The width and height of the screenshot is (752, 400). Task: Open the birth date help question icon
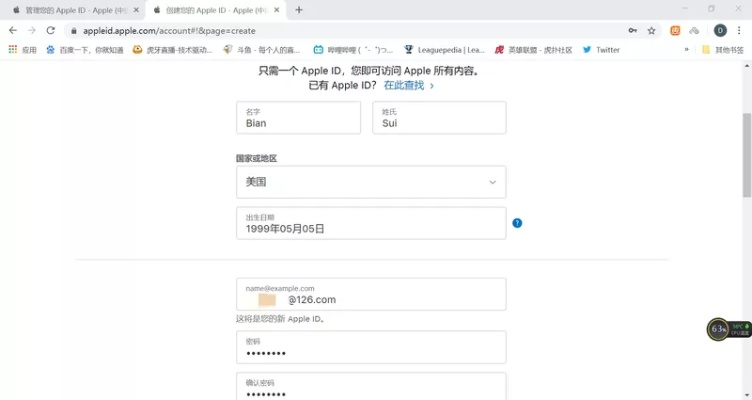pyautogui.click(x=517, y=223)
